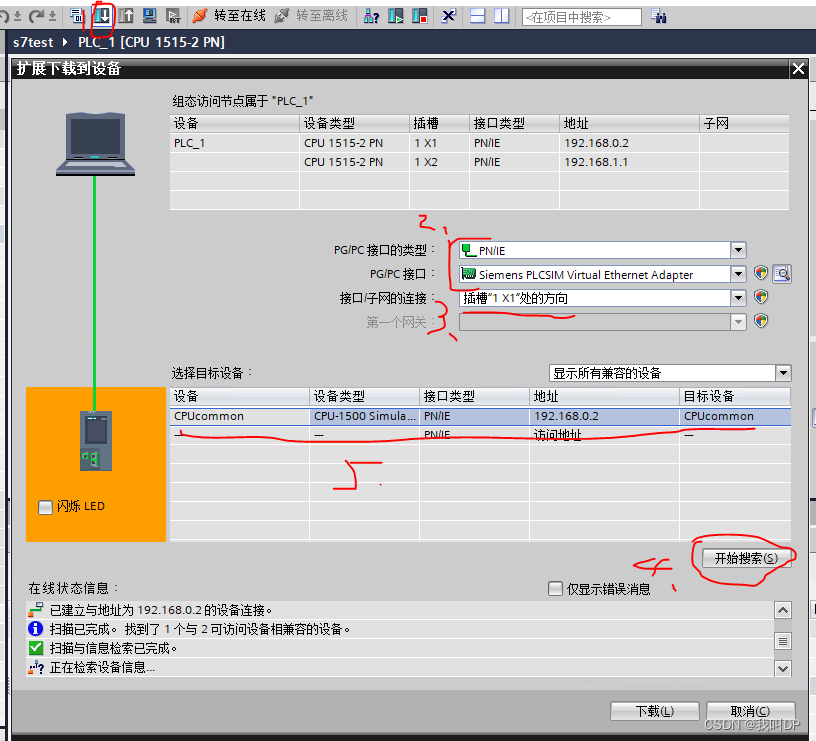
Task: Click the status list scrollbar thumb
Action: point(783,641)
